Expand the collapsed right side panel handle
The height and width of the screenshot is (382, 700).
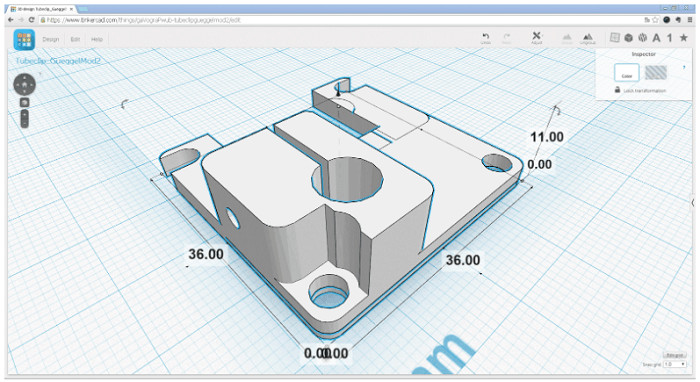tap(693, 202)
